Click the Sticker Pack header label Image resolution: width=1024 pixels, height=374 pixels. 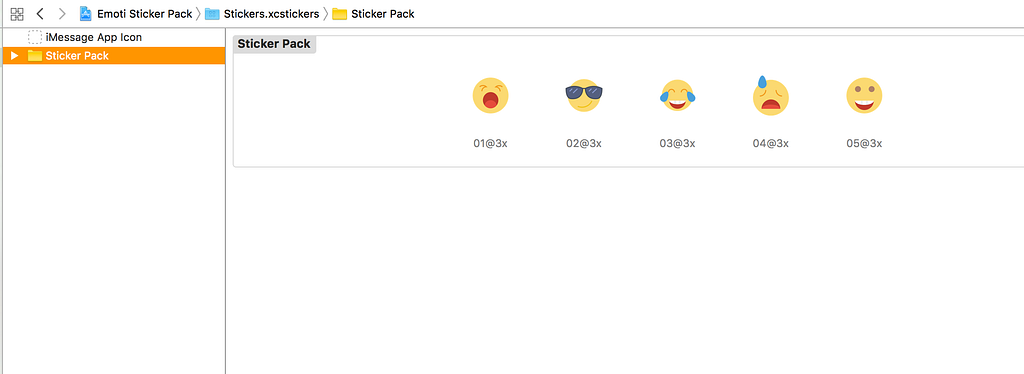(x=274, y=44)
